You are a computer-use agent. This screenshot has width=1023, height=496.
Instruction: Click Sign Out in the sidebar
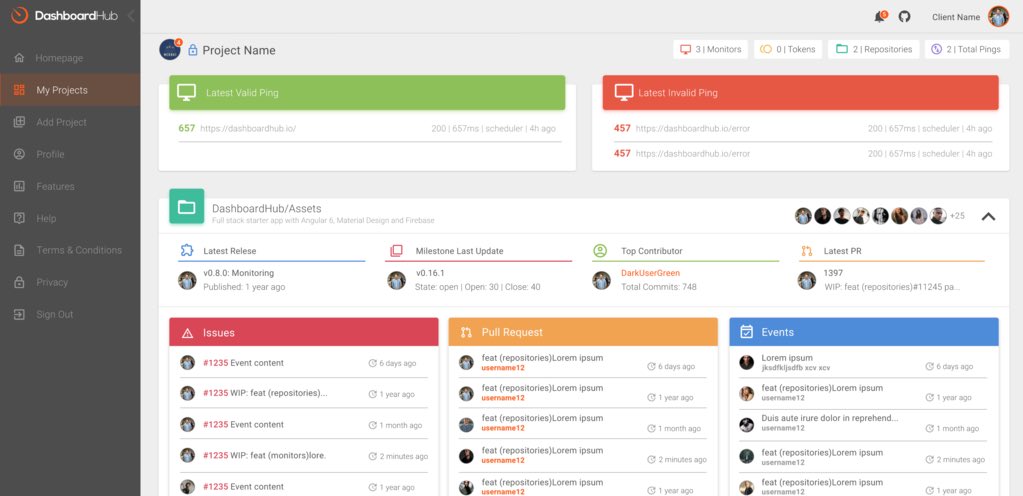tap(70, 314)
